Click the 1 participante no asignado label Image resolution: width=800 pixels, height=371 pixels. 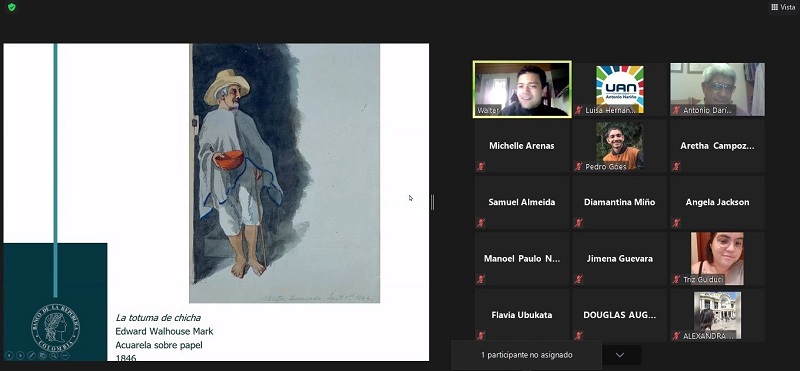pos(527,355)
